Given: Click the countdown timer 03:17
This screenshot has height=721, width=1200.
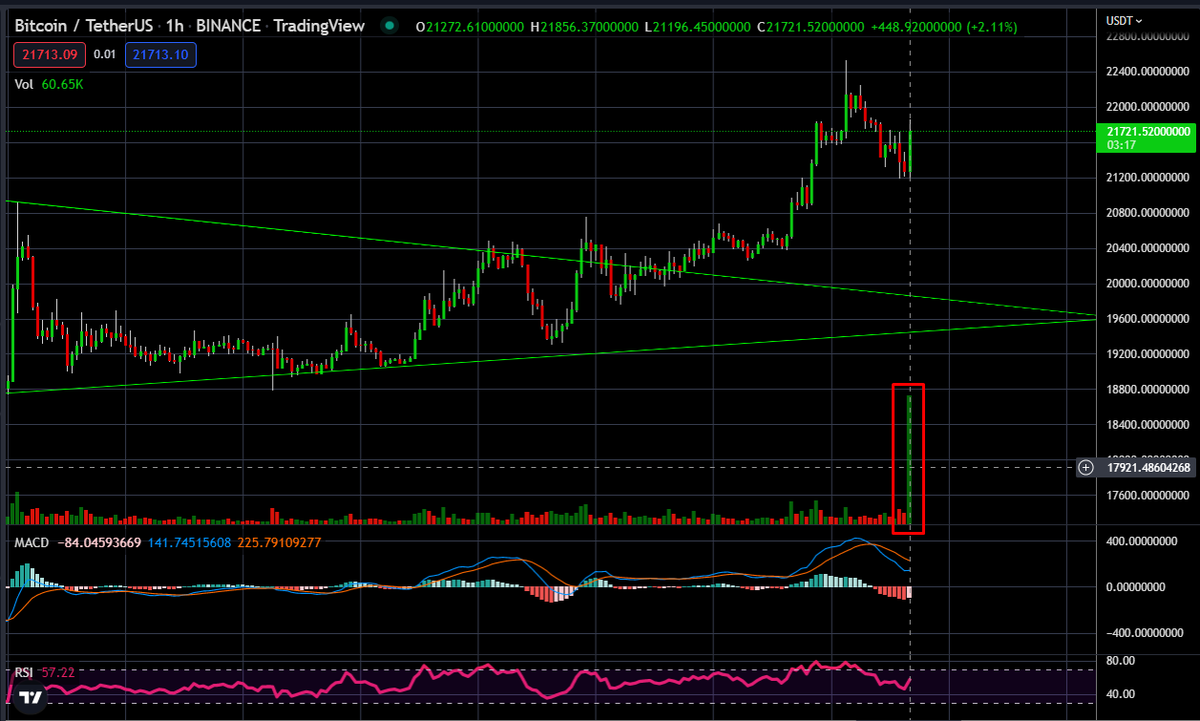Looking at the screenshot, I should point(1119,145).
